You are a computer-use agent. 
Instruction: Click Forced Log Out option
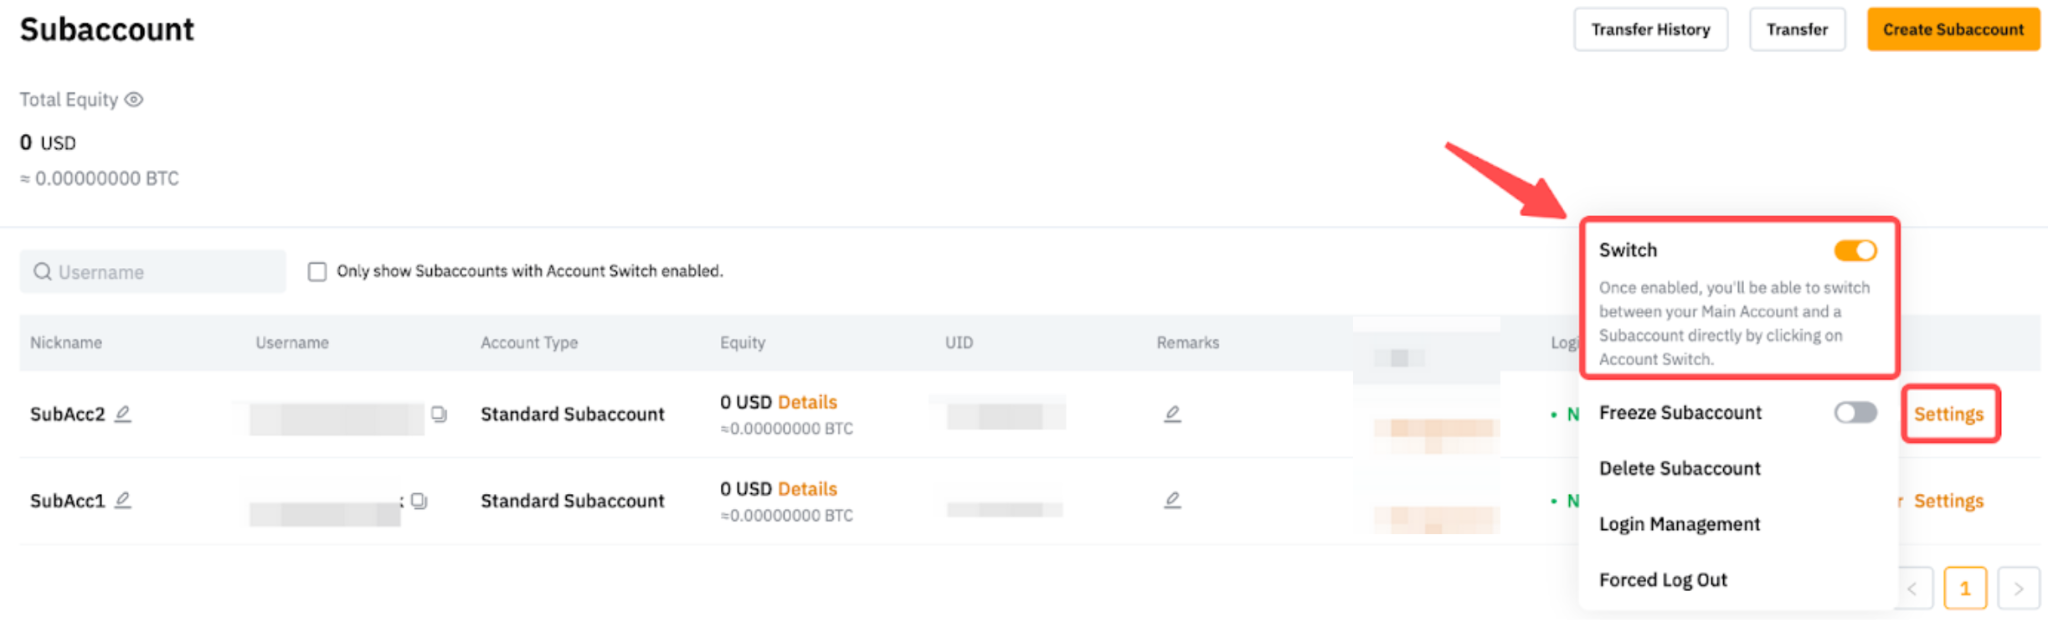[x=1663, y=580]
